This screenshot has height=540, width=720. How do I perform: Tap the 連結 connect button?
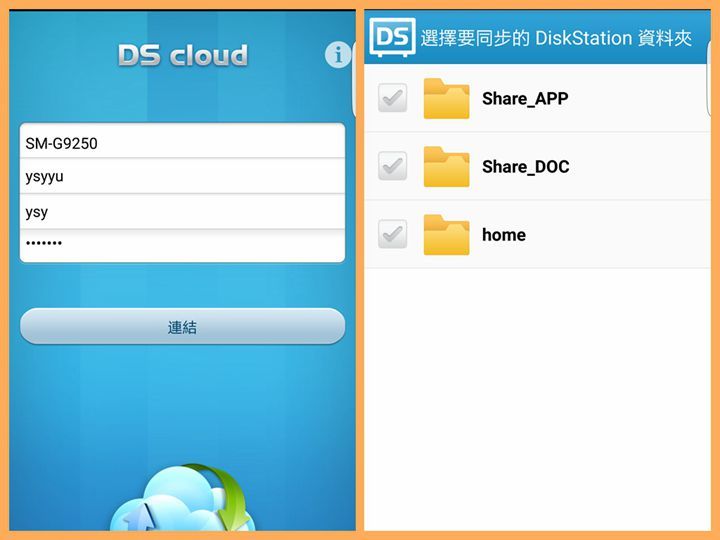(x=182, y=326)
